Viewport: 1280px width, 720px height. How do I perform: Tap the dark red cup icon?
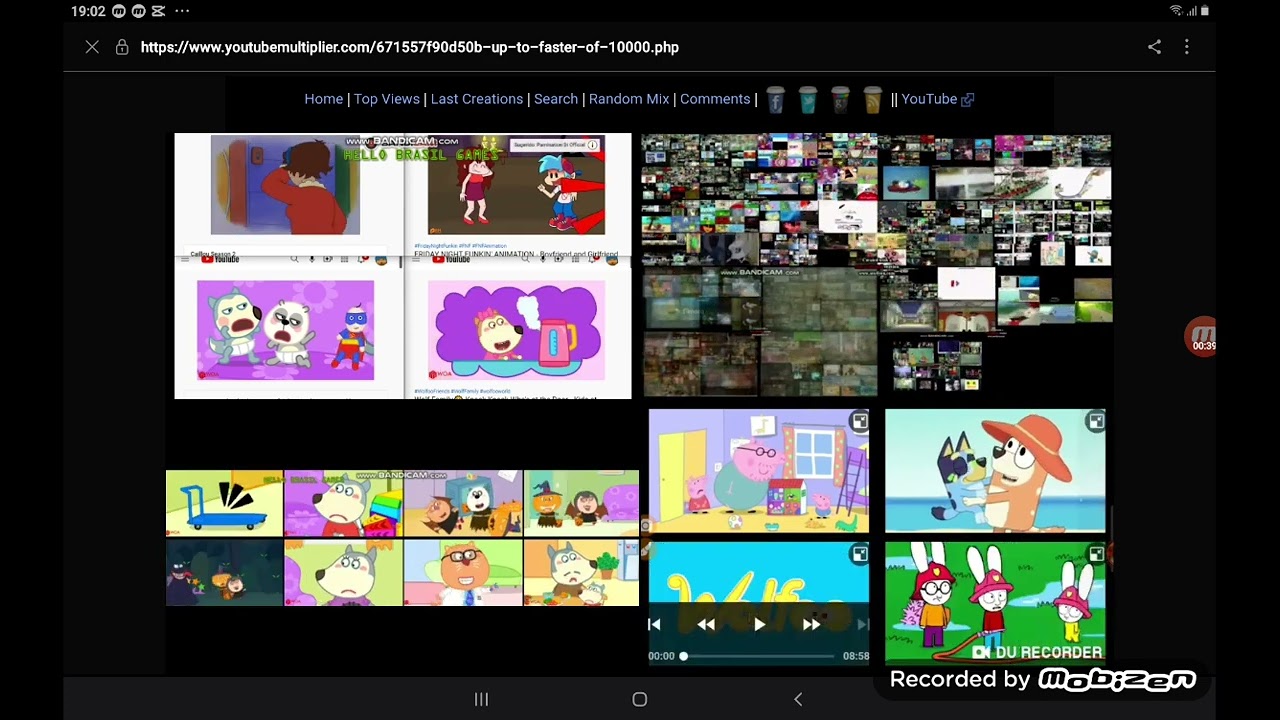(x=840, y=99)
